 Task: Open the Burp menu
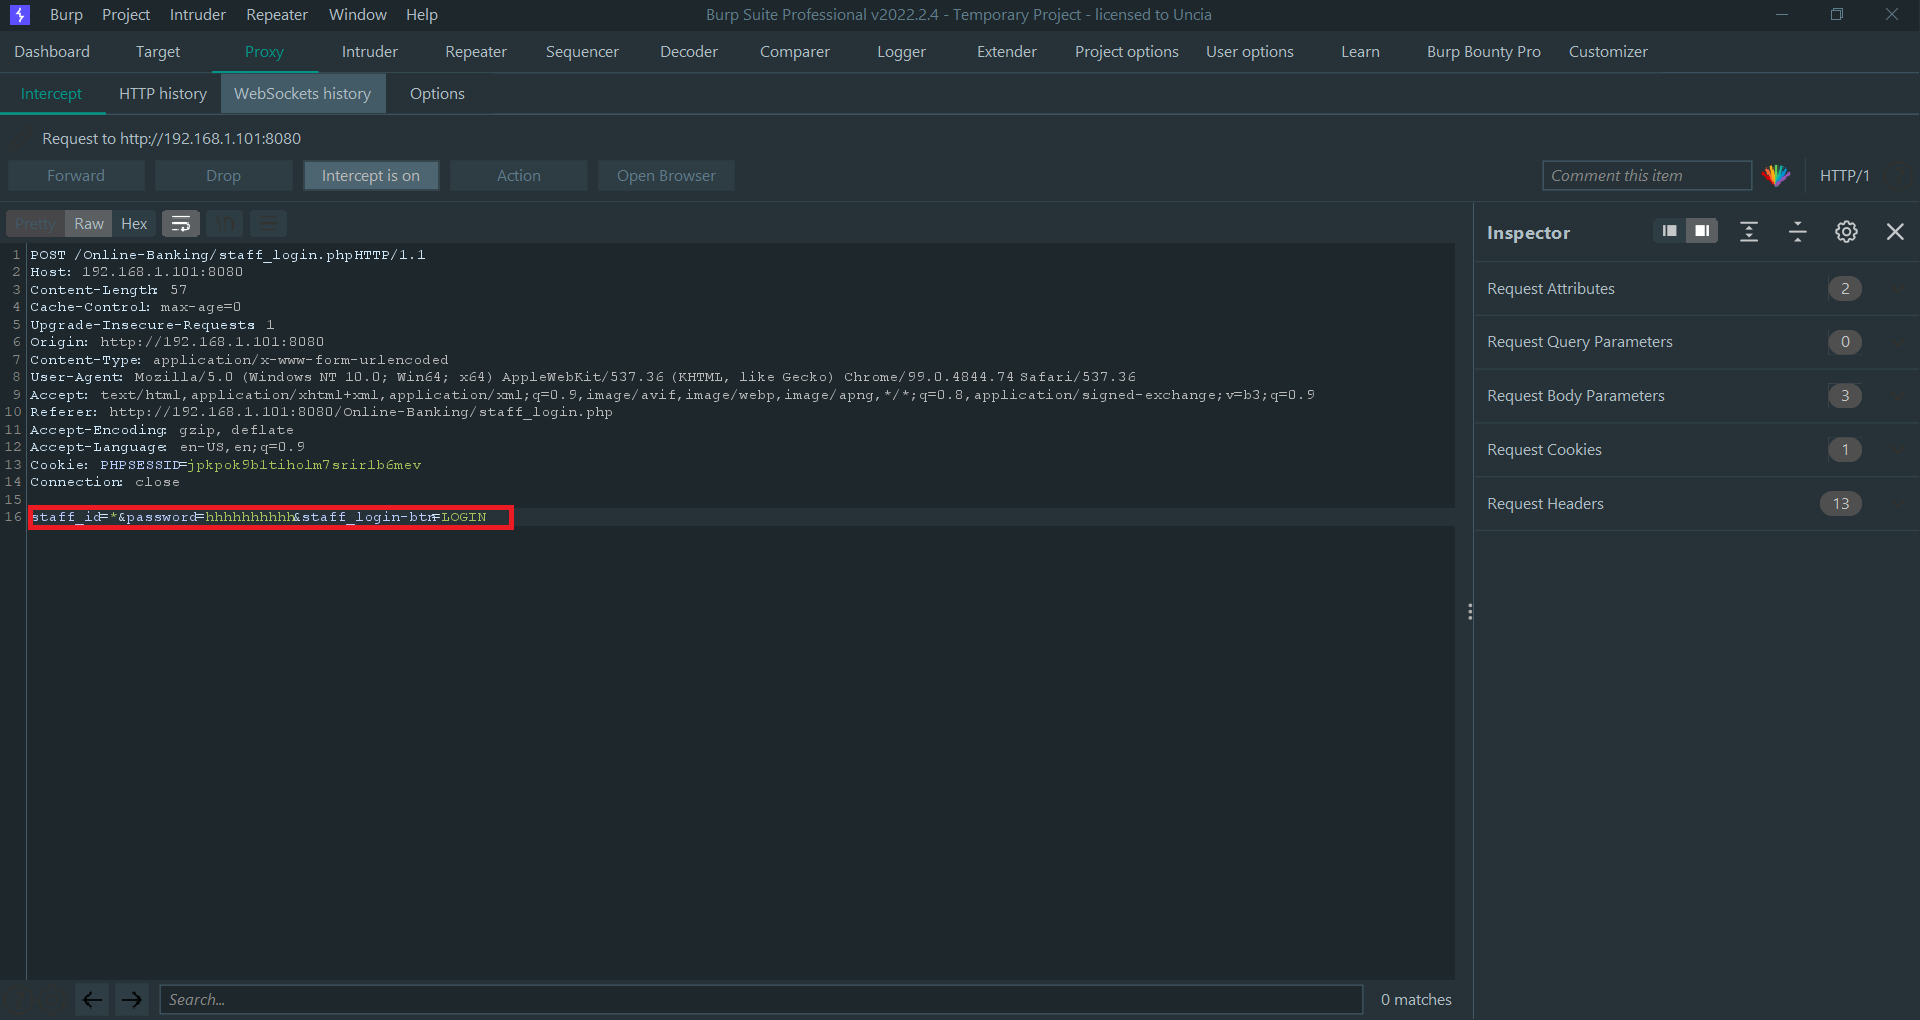tap(66, 15)
